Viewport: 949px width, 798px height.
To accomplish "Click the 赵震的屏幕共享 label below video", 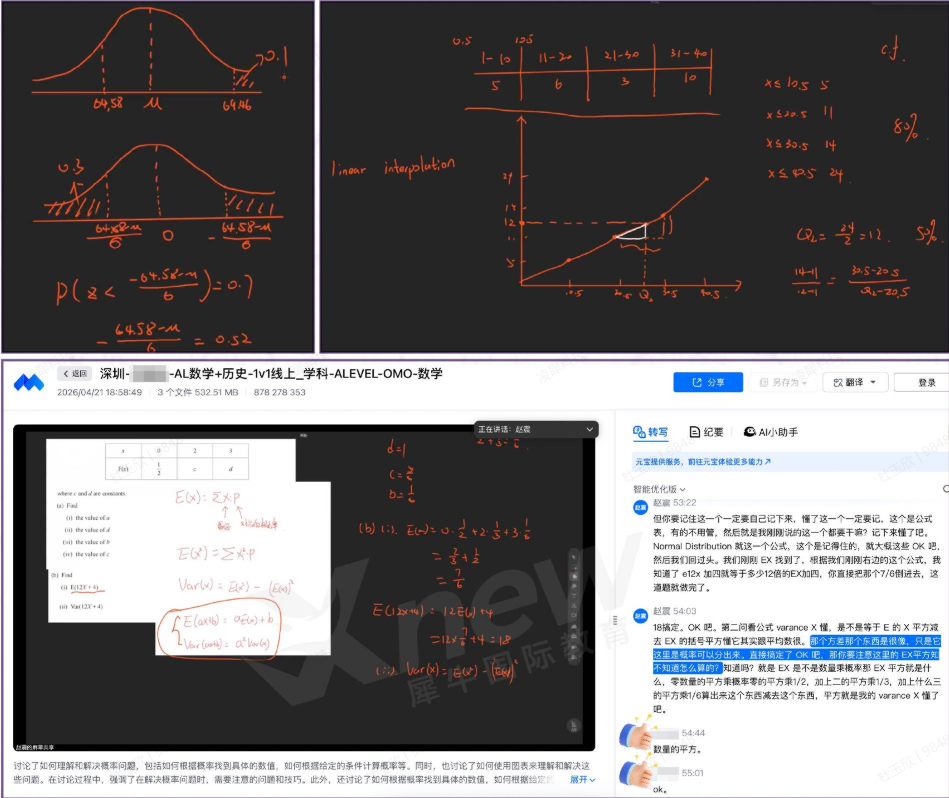I will pos(34,748).
